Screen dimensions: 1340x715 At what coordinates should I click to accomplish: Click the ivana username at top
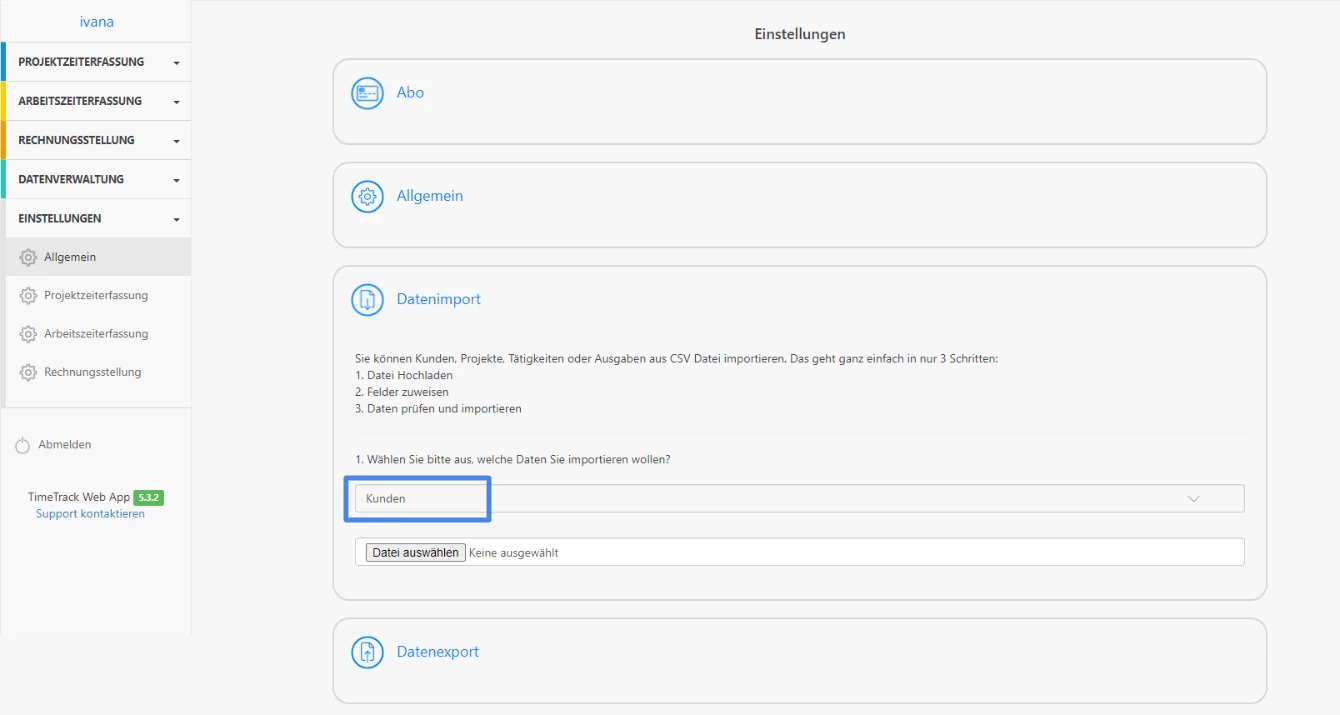click(97, 20)
